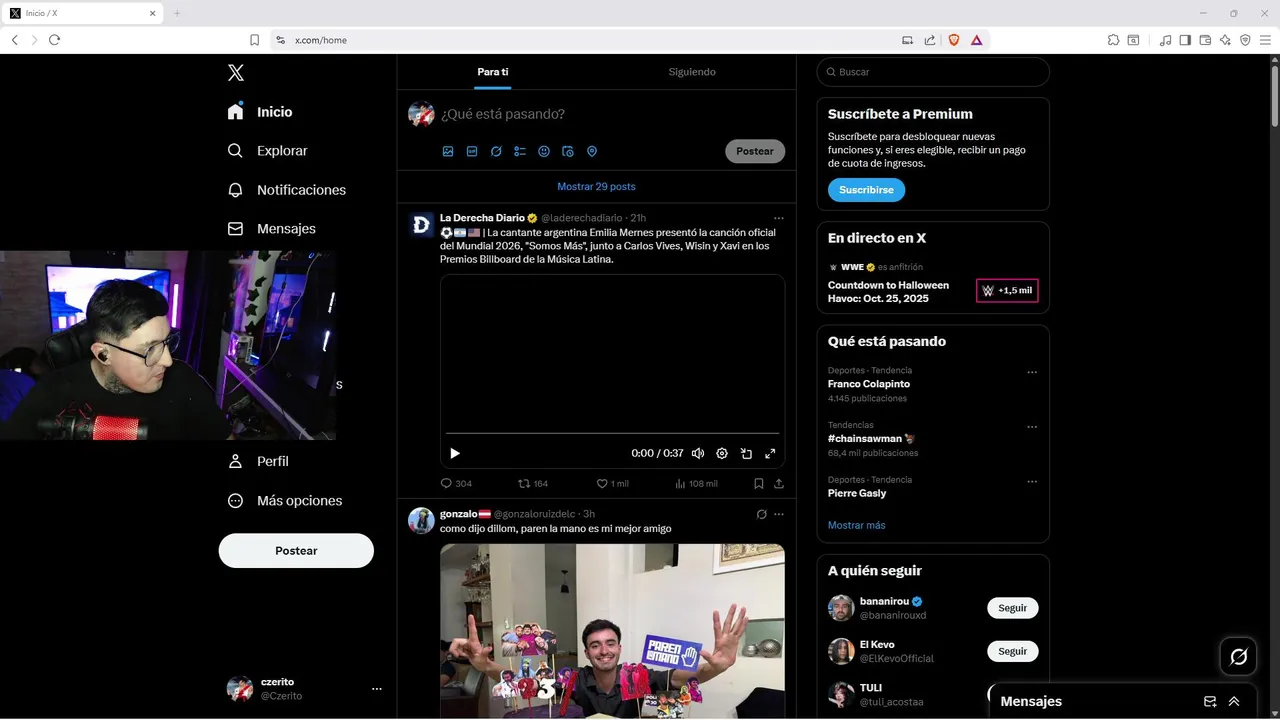Share page icon in address bar
The image size is (1280, 720).
(930, 40)
